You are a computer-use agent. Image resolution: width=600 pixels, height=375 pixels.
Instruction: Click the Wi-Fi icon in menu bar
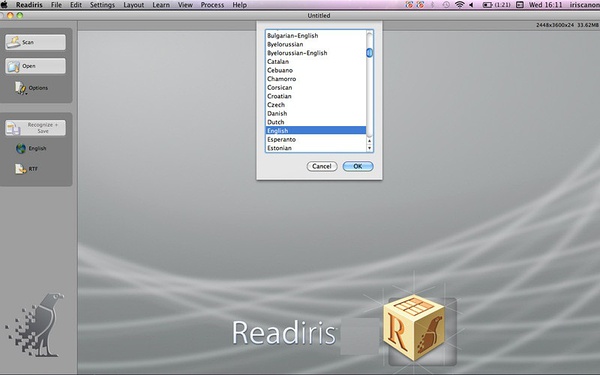coord(459,5)
